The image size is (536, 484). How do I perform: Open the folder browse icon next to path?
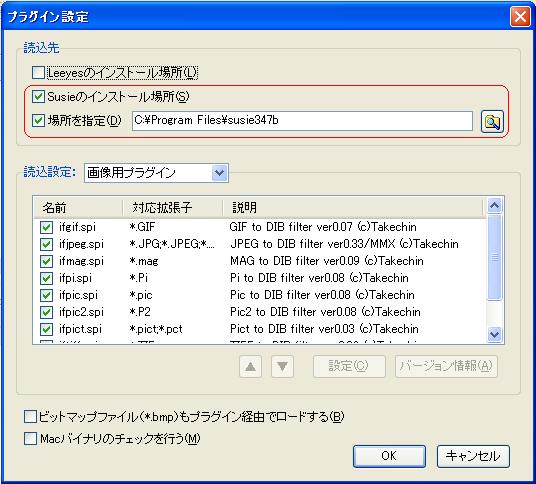[x=492, y=121]
